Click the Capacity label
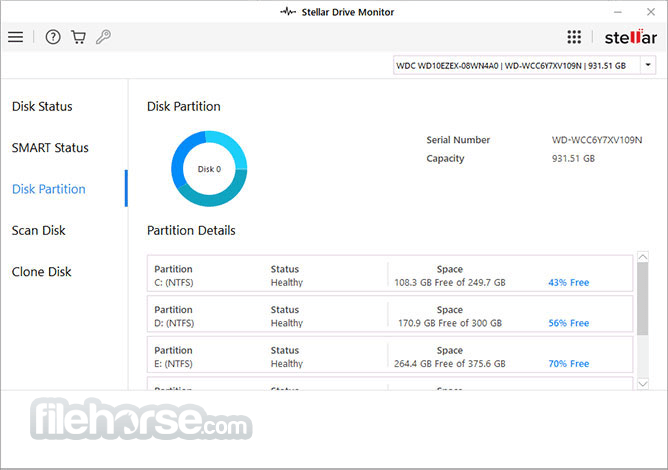 (x=445, y=159)
